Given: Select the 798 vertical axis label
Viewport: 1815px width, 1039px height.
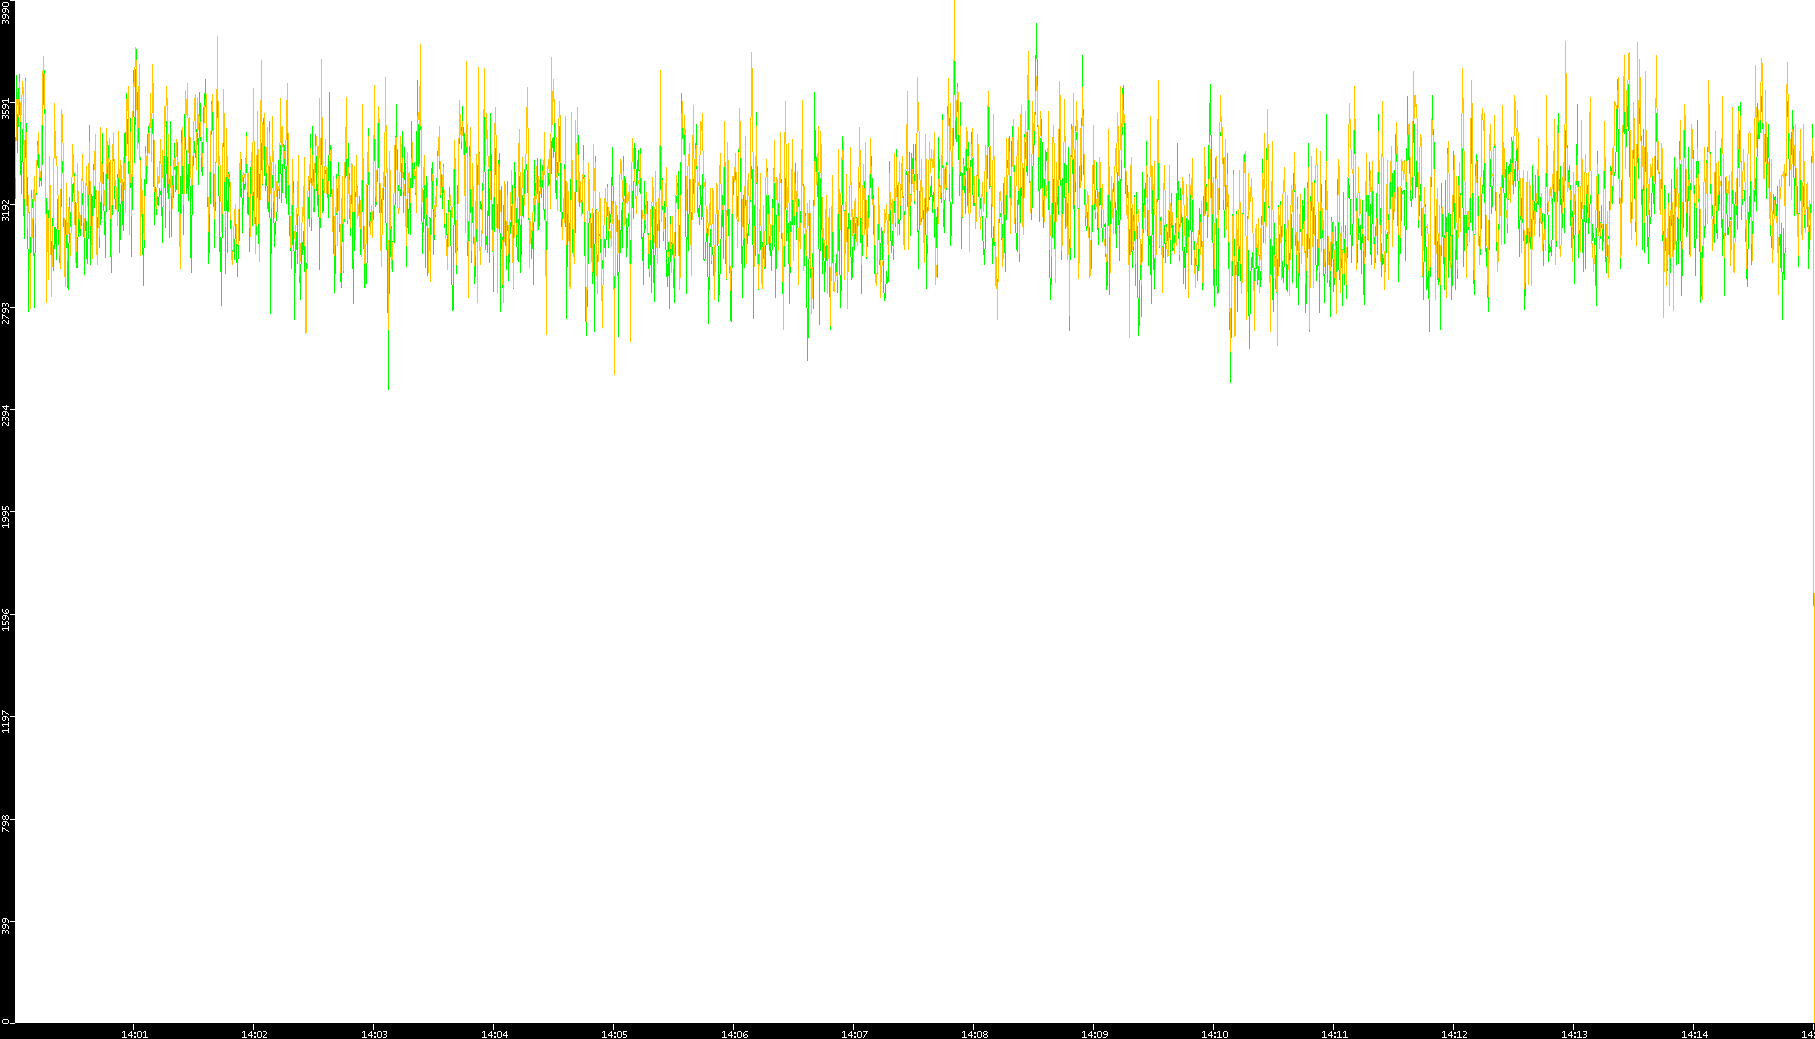Looking at the screenshot, I should 6,822.
